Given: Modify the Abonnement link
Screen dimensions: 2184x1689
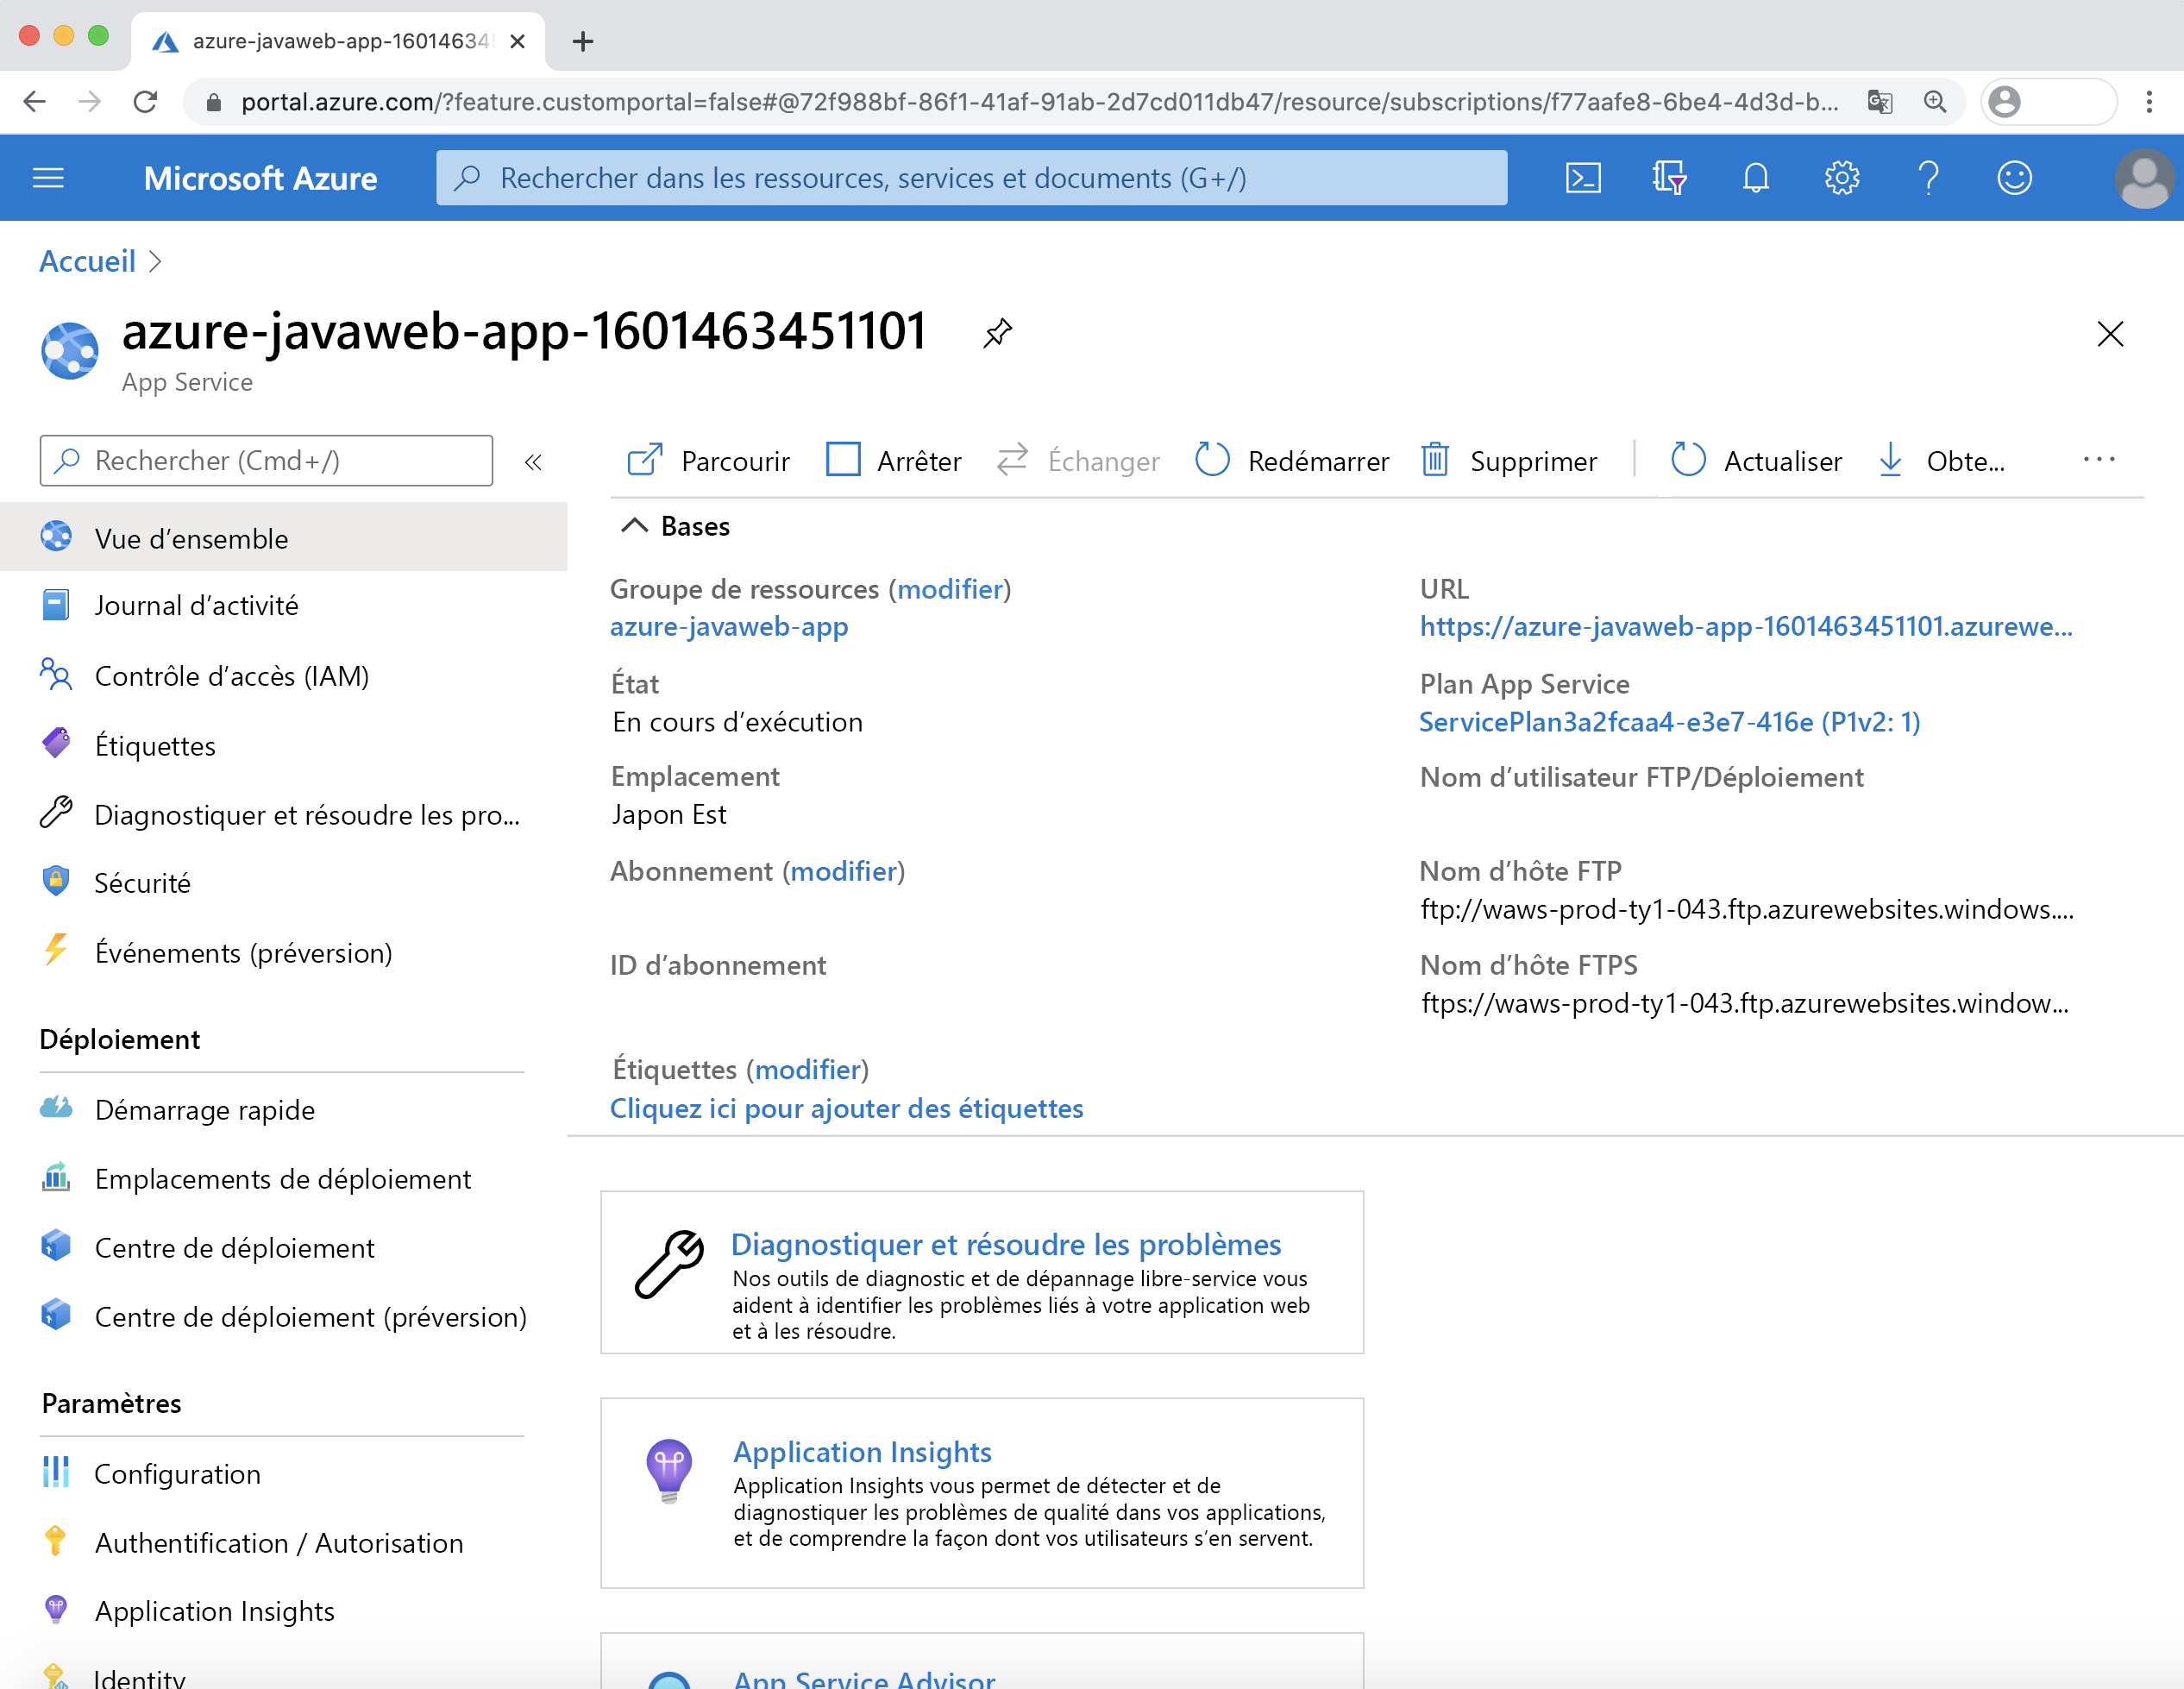Looking at the screenshot, I should click(x=844, y=871).
